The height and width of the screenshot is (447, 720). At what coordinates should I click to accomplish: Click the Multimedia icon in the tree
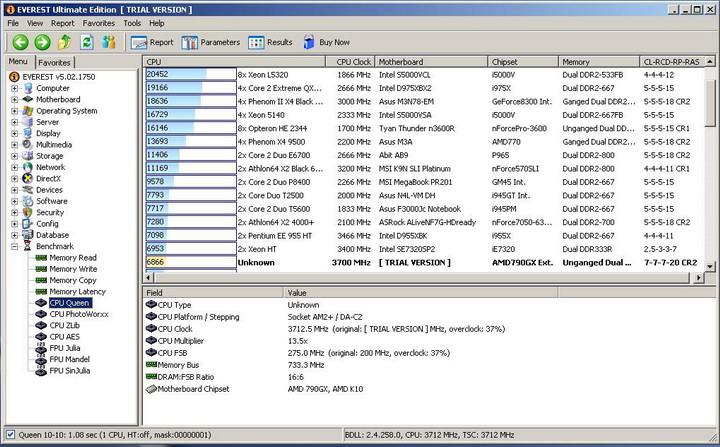(28, 145)
